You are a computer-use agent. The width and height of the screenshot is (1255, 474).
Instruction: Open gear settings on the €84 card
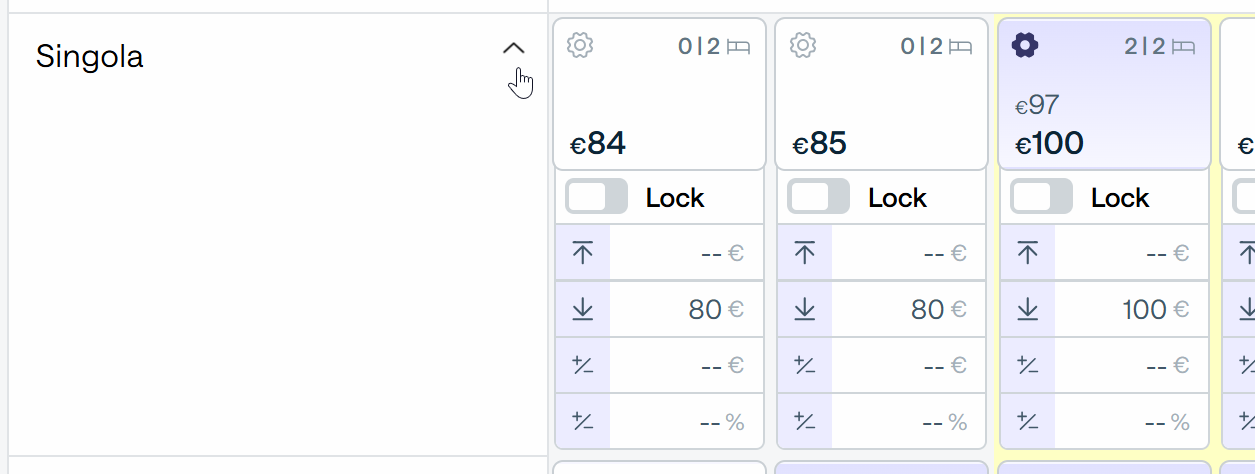580,45
